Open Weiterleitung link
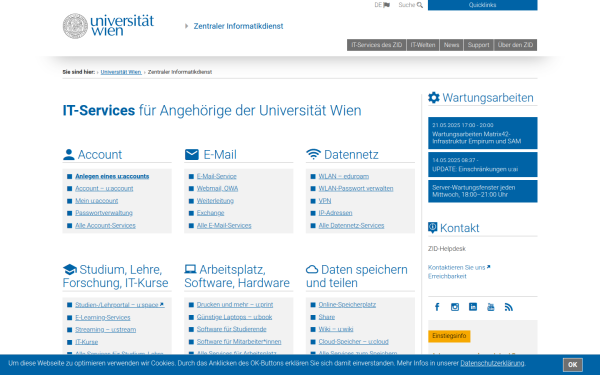The width and height of the screenshot is (600, 375). click(x=215, y=201)
